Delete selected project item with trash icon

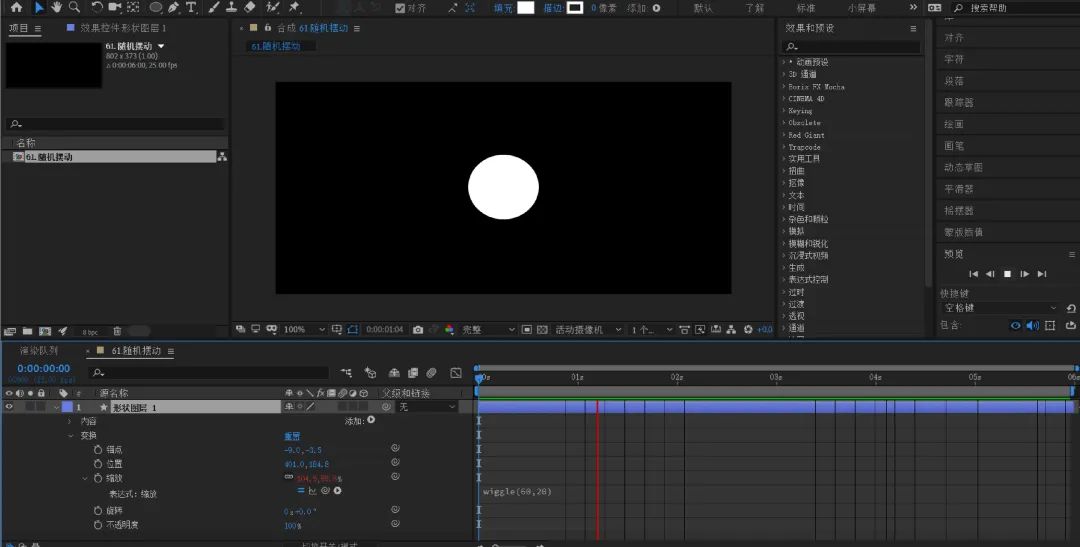pos(117,331)
